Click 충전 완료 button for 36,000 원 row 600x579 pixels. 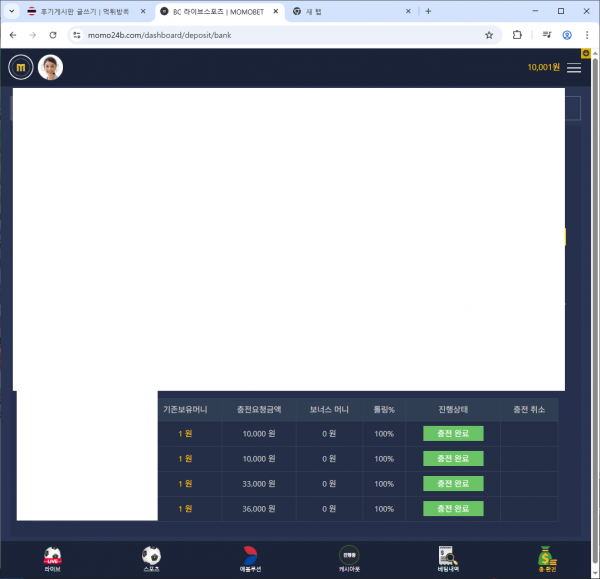coord(453,508)
